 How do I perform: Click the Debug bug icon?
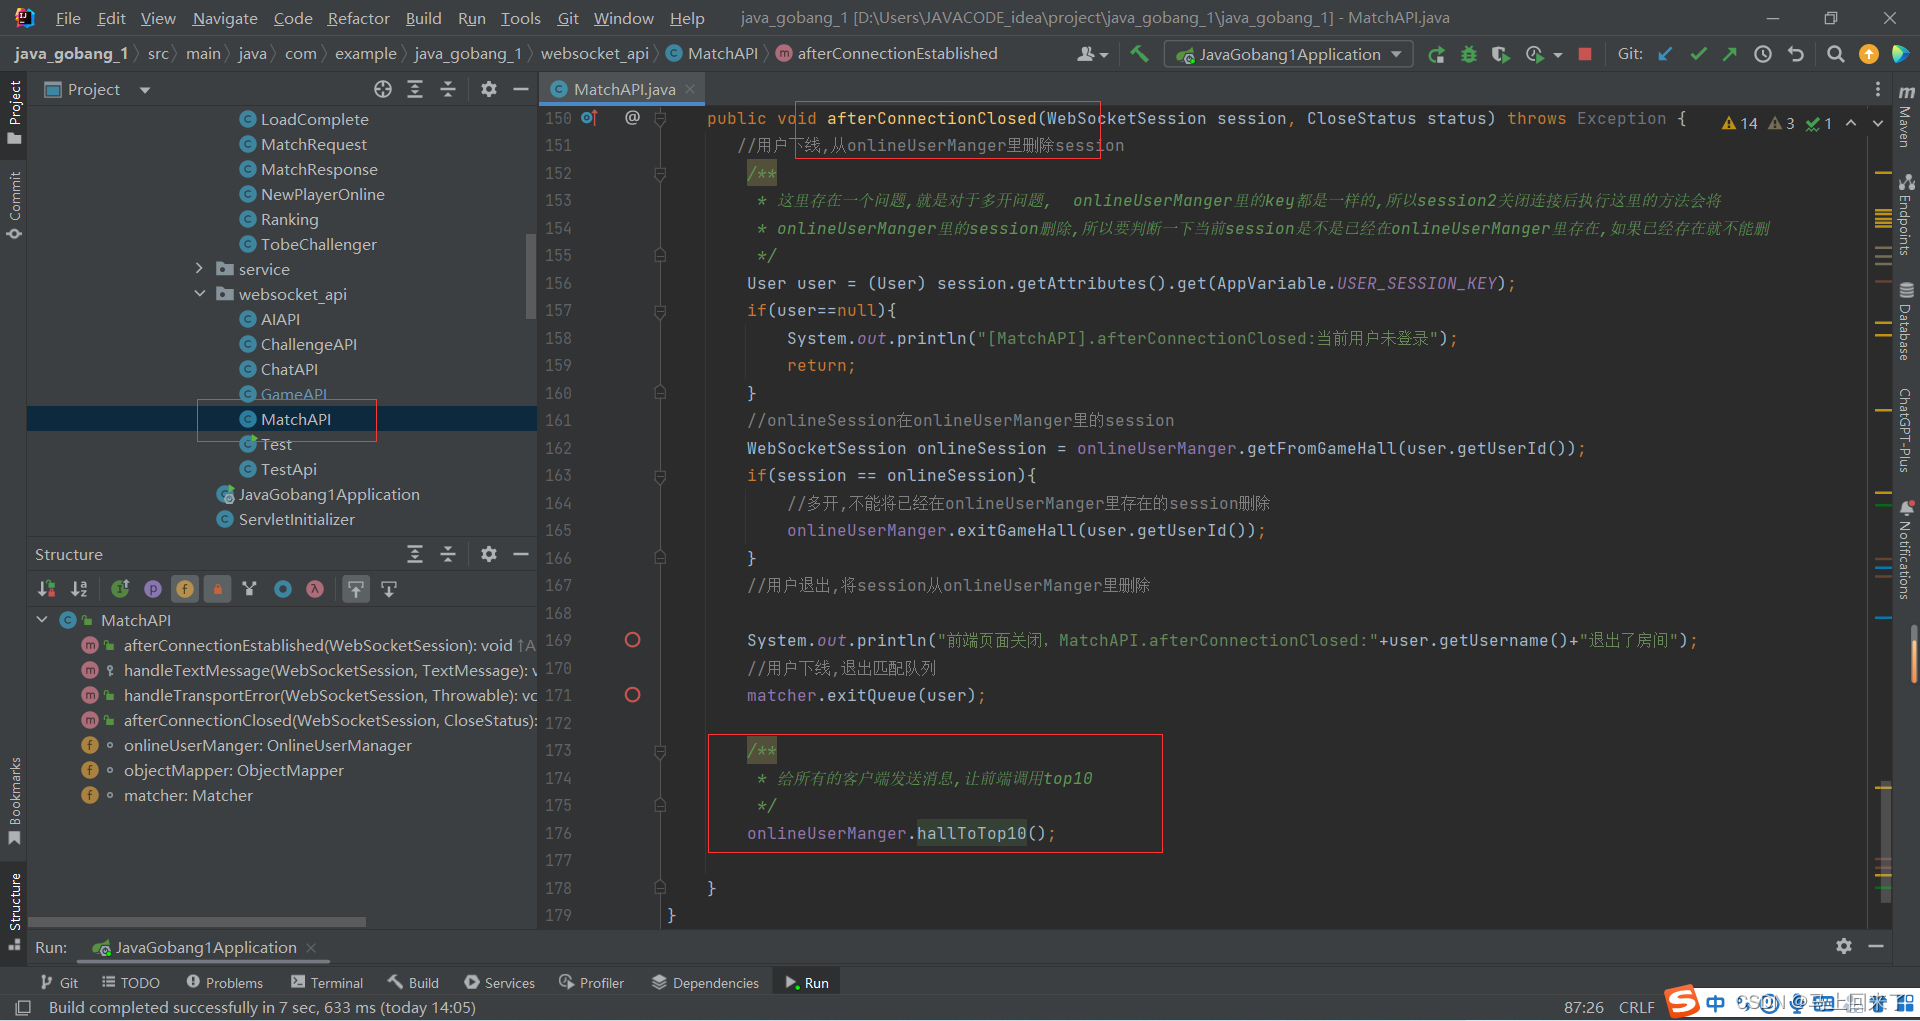click(1468, 54)
